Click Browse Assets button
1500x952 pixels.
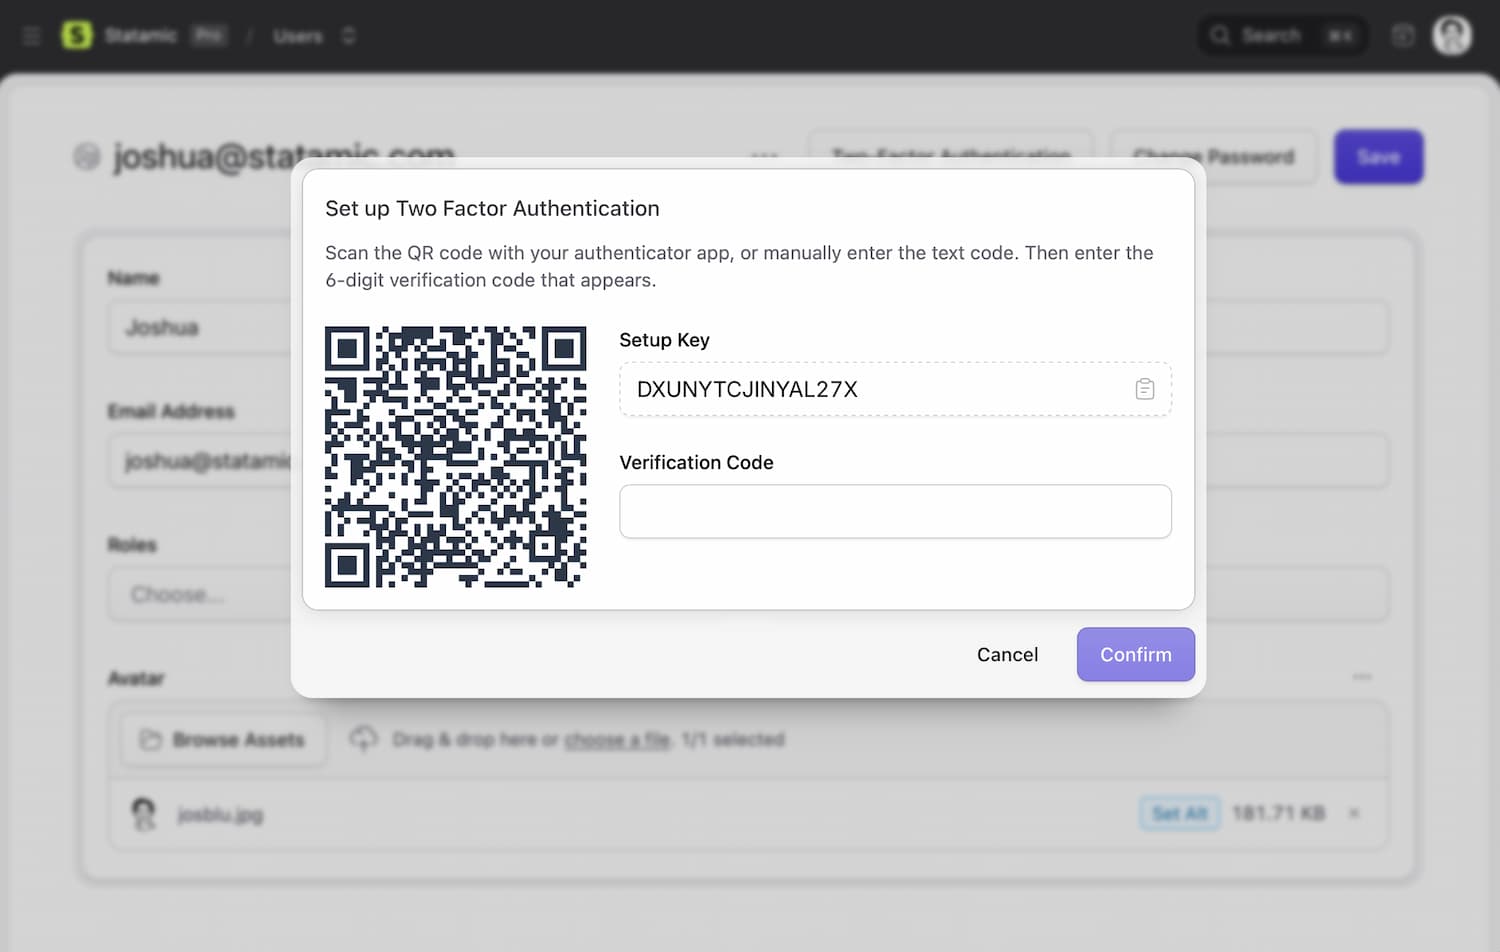click(x=223, y=739)
